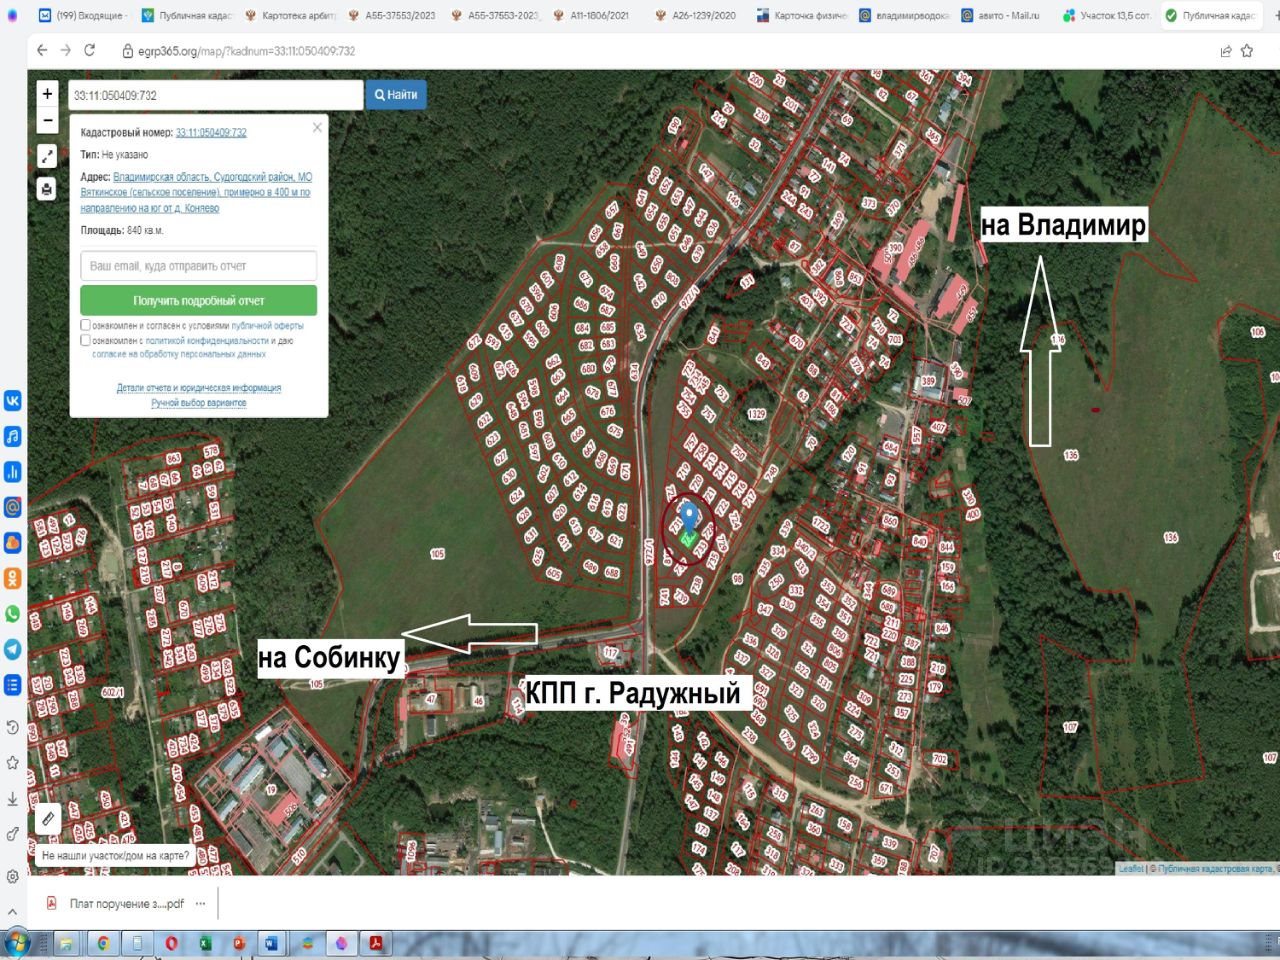The width and height of the screenshot is (1280, 960).
Task: Reload the current page
Action: pos(90,50)
